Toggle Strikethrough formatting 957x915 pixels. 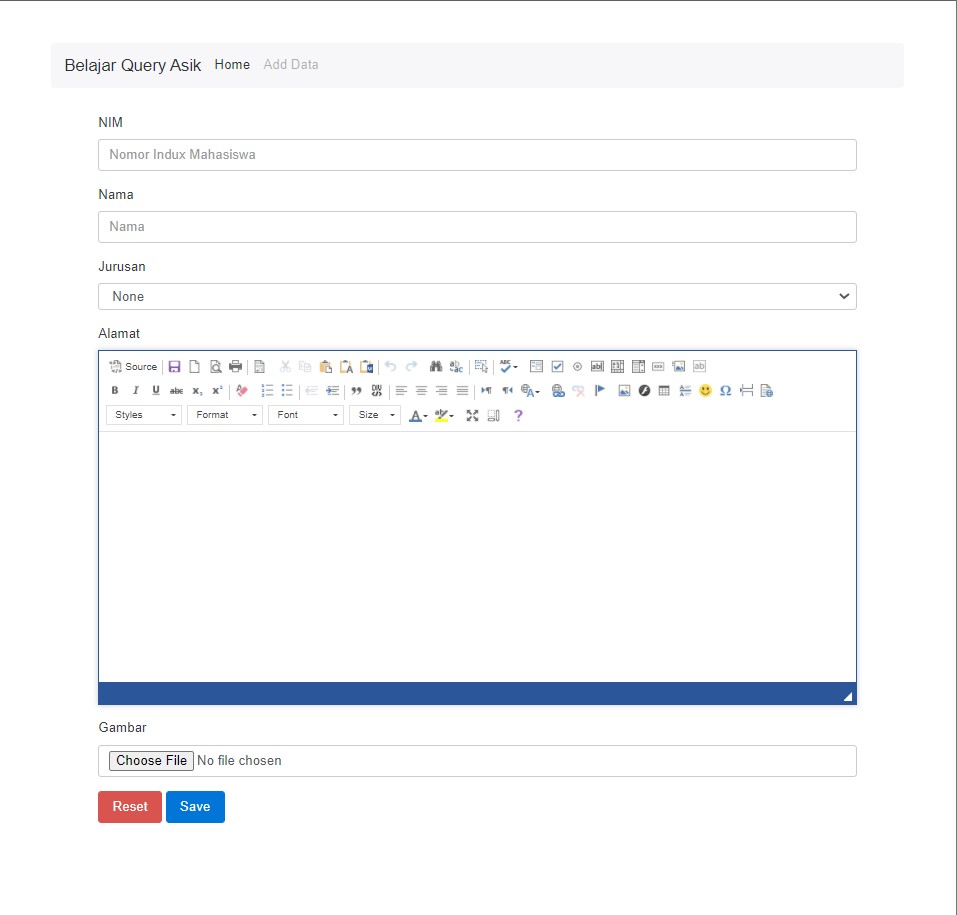[176, 391]
